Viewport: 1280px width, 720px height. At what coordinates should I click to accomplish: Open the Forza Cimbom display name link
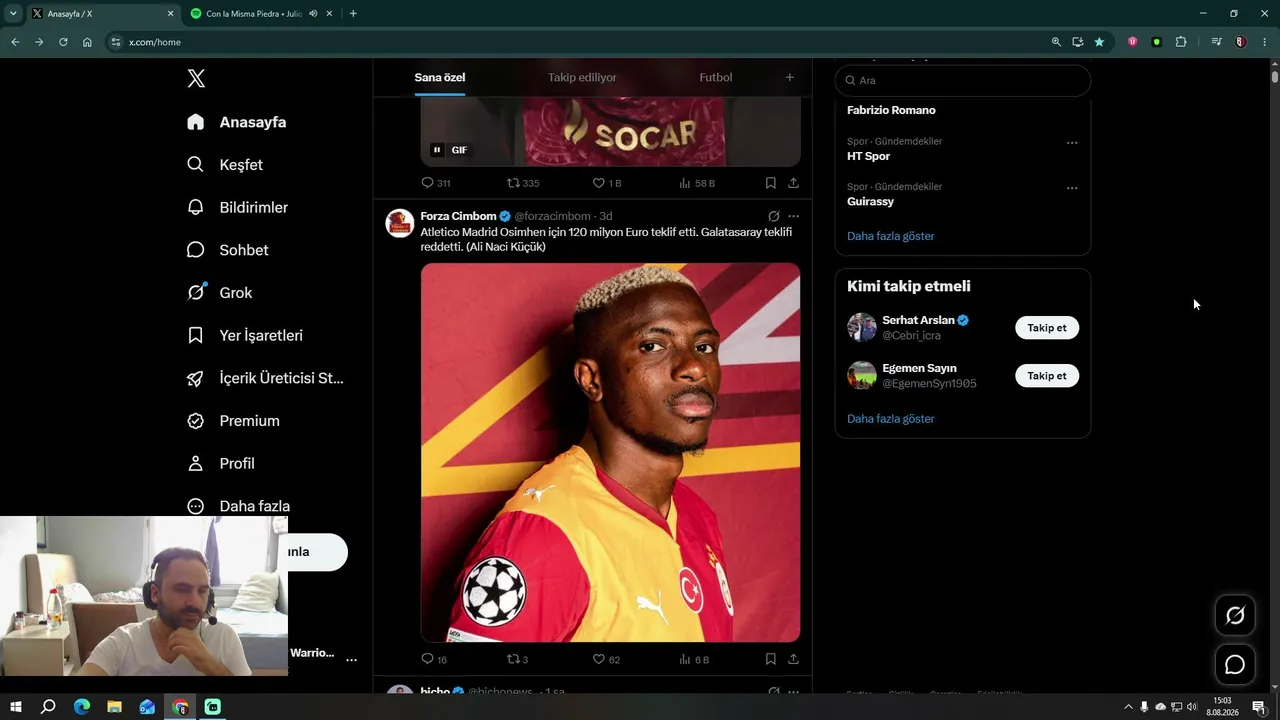click(458, 216)
